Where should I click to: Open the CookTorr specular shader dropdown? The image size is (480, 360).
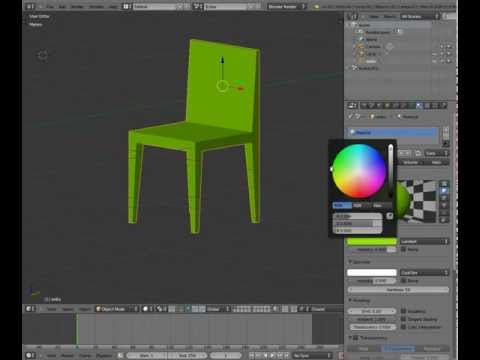click(424, 273)
